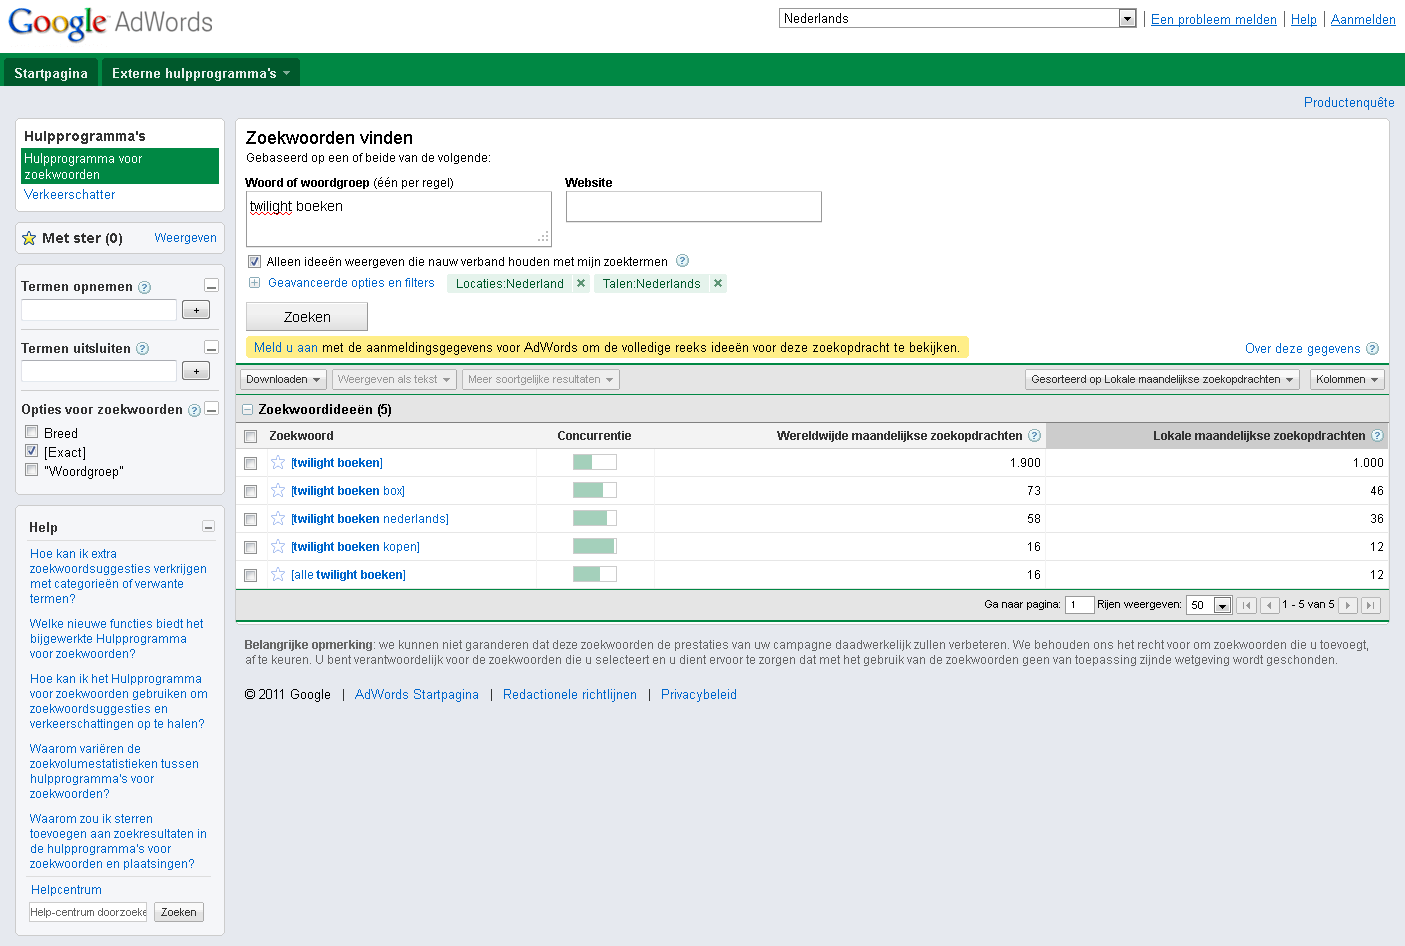Click competition bar for [twilight boeken]
Viewport: 1405px width, 946px height.
595,462
